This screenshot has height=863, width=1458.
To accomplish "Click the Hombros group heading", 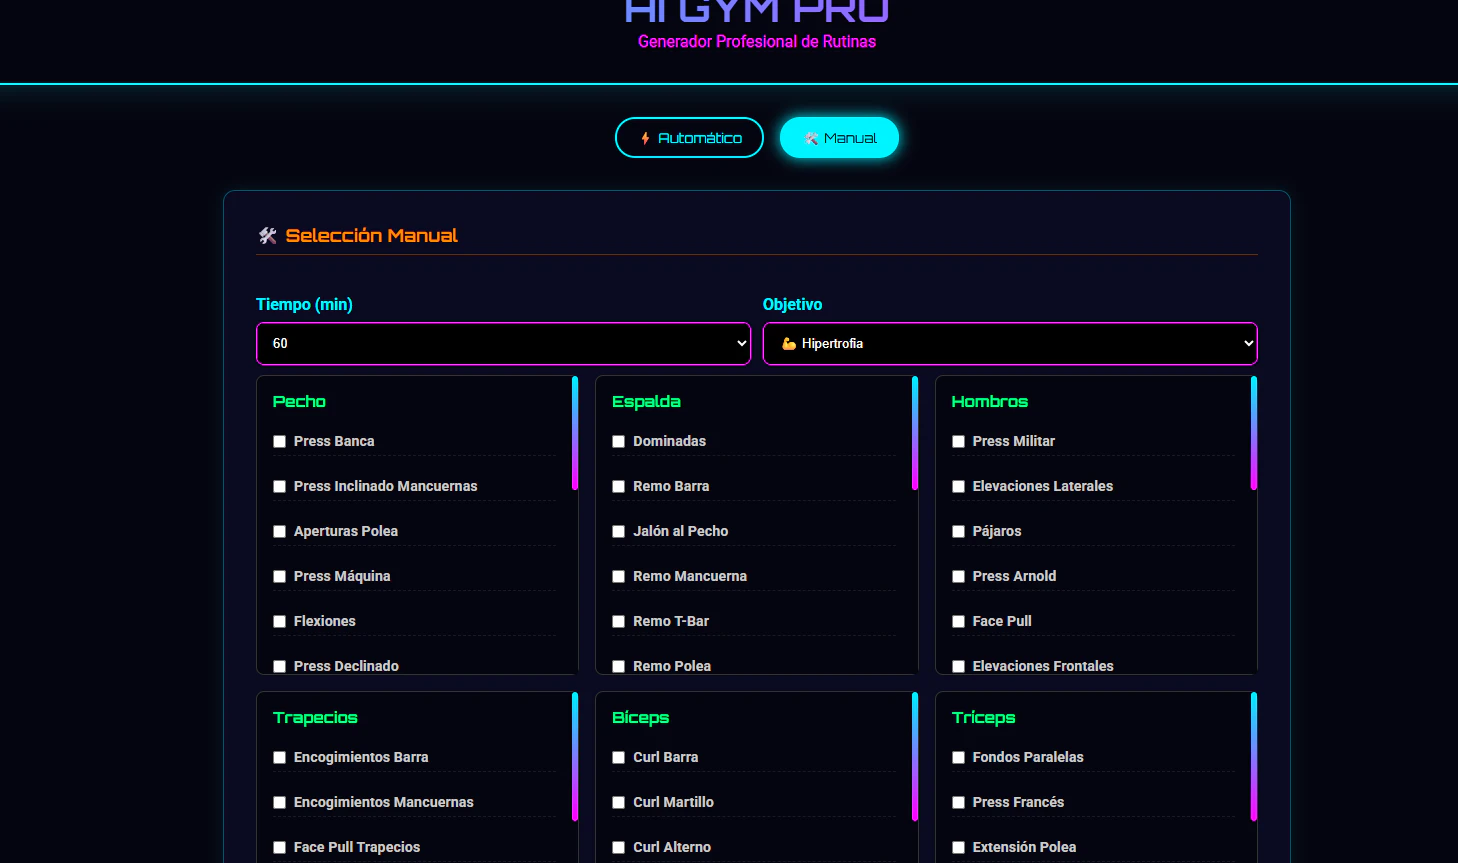I will pos(990,402).
